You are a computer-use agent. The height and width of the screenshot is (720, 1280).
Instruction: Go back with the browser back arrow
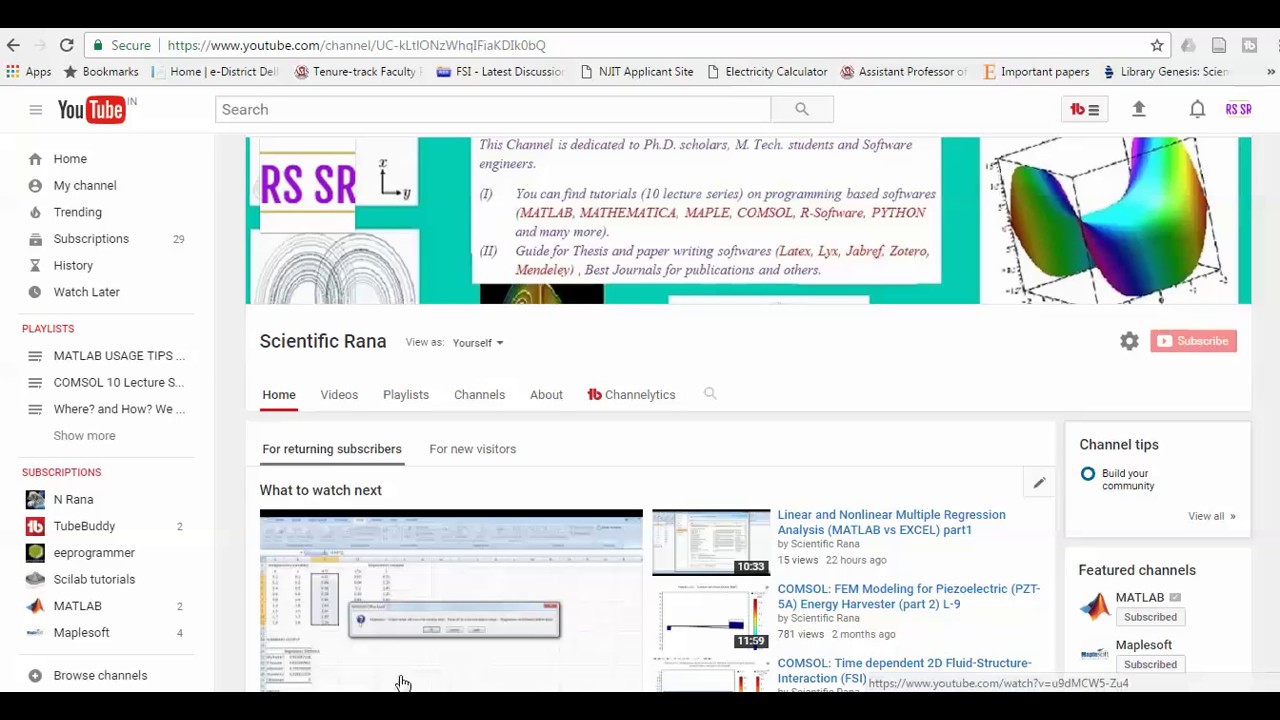(x=13, y=45)
